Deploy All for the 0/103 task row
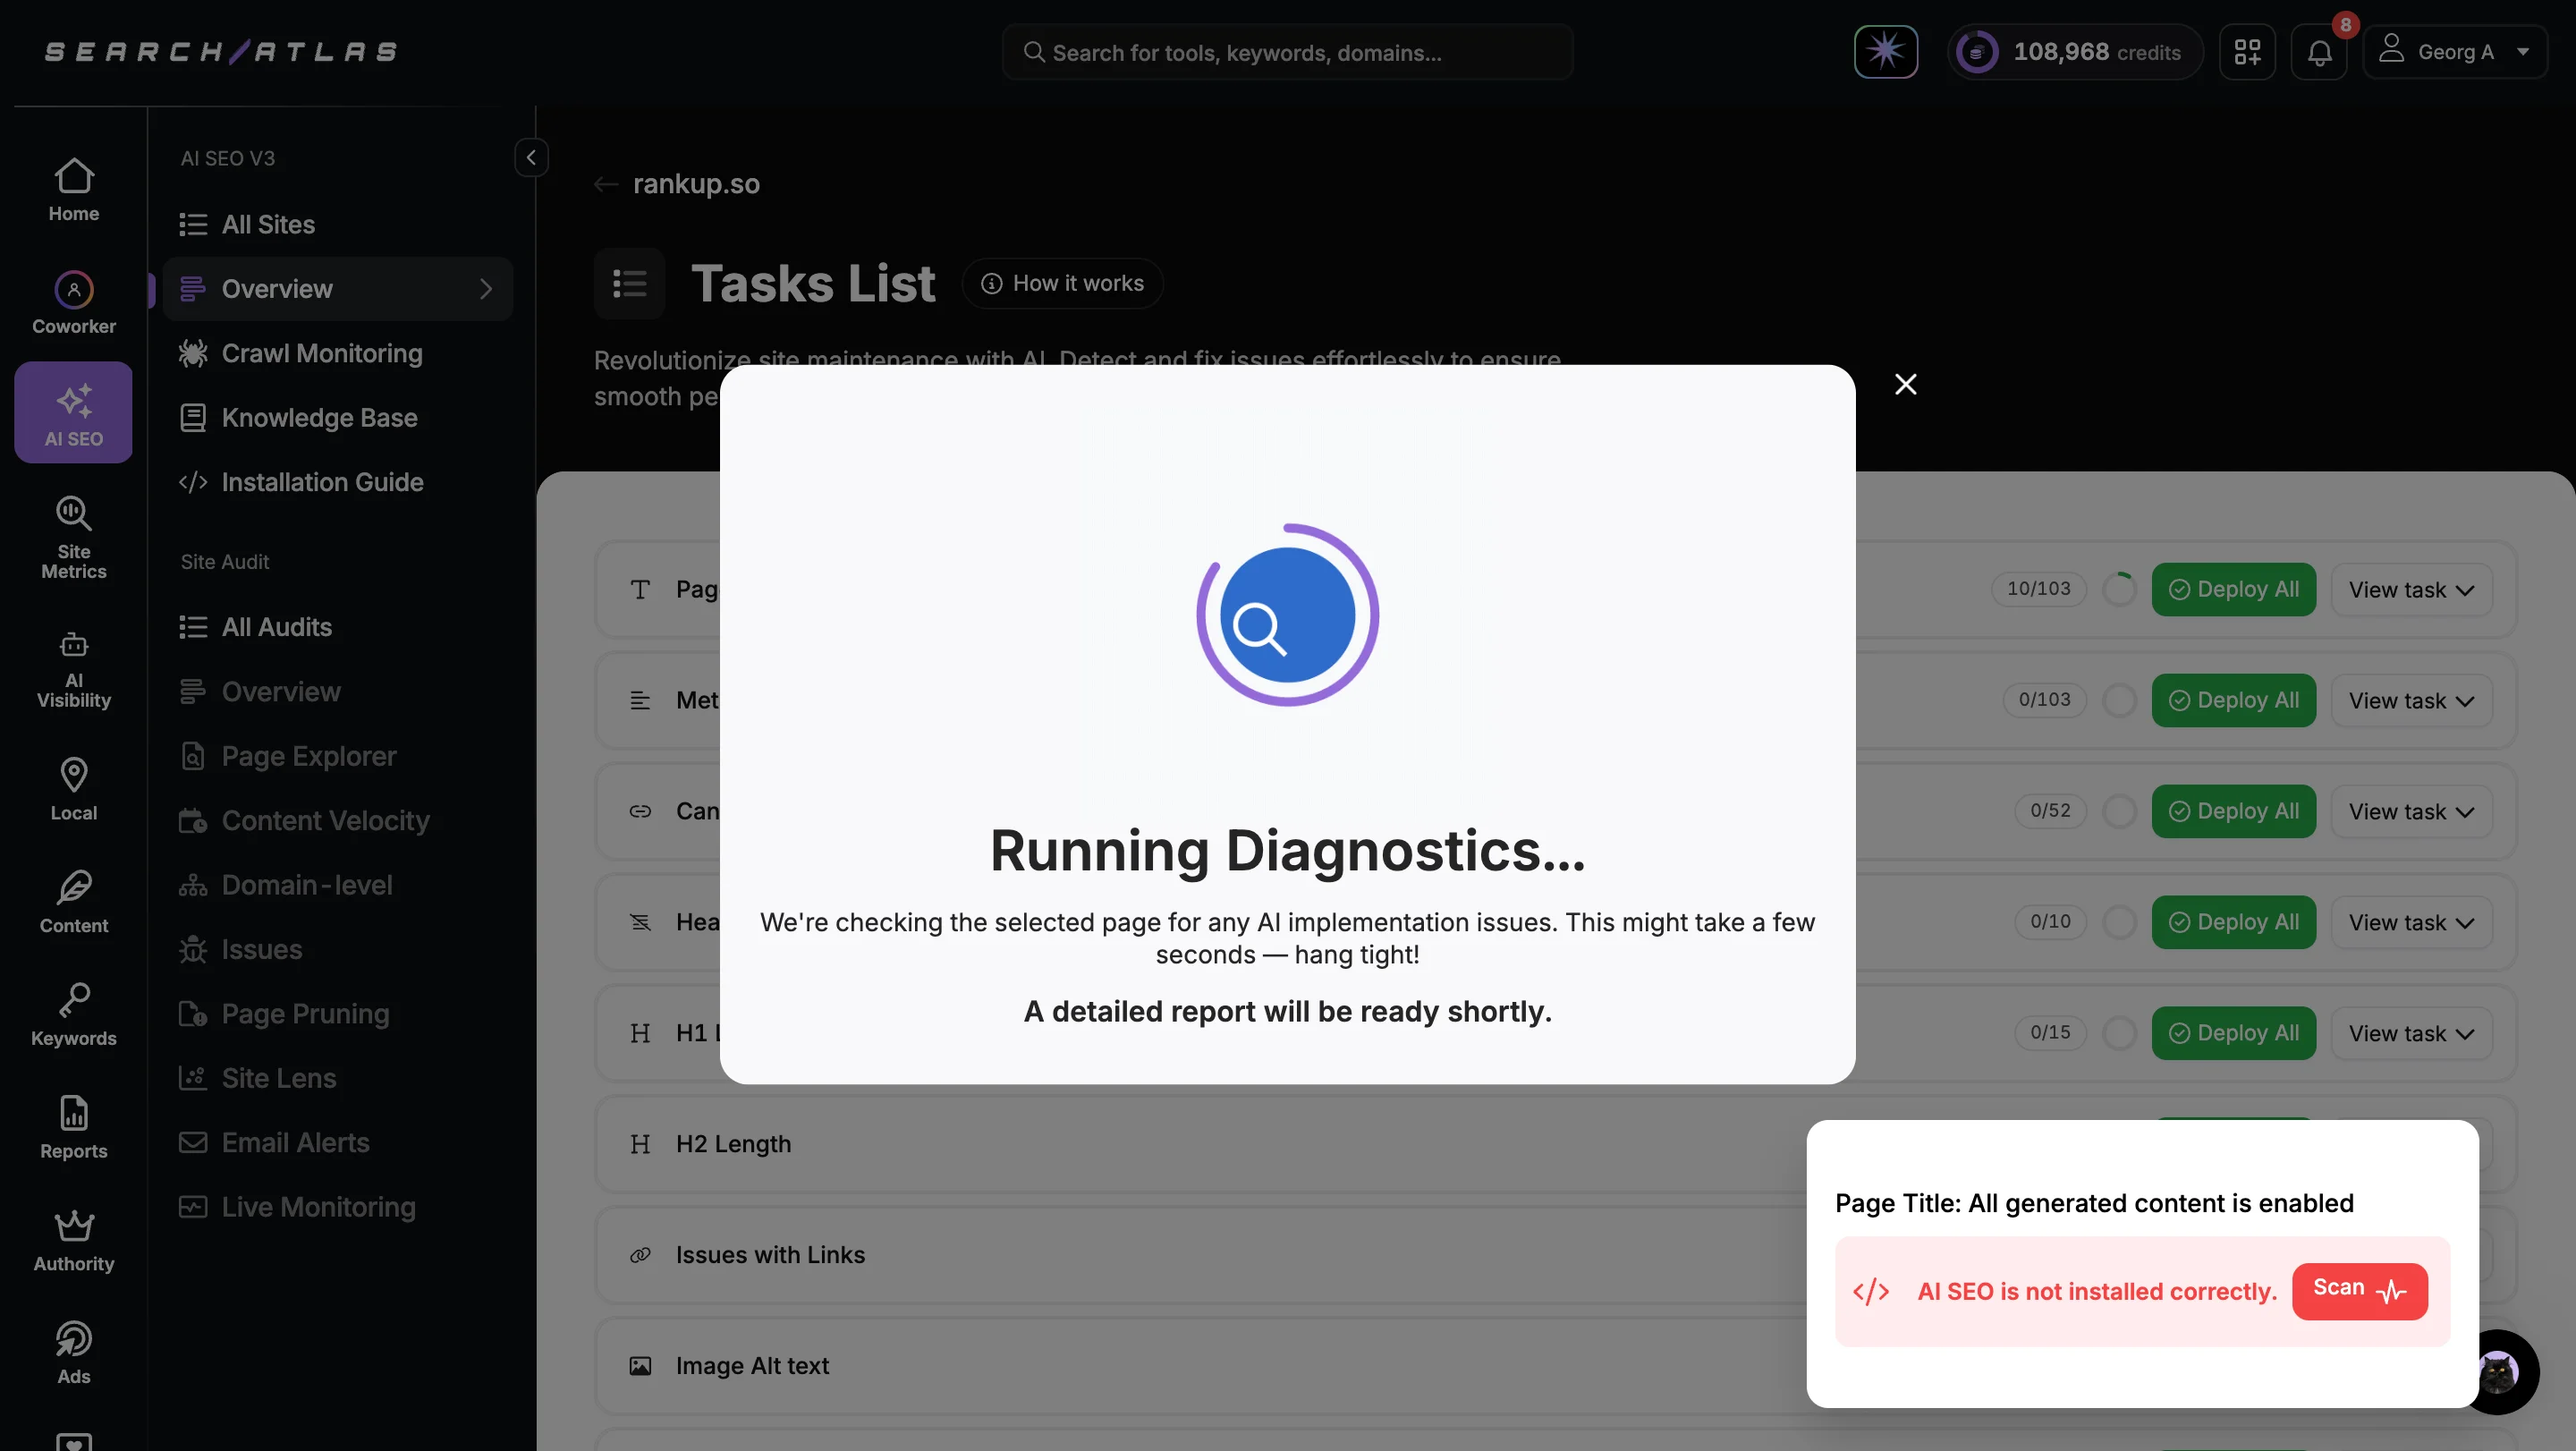 point(2233,700)
